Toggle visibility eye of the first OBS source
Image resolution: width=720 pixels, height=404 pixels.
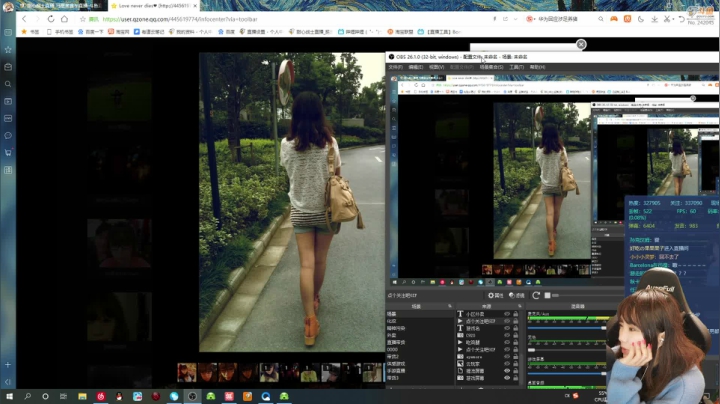[507, 314]
